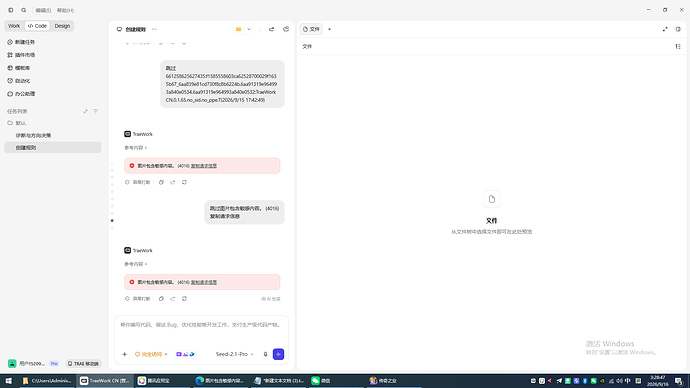Select the 文件 tab in right panel
Viewport: 690px width, 388px height.
(x=311, y=29)
